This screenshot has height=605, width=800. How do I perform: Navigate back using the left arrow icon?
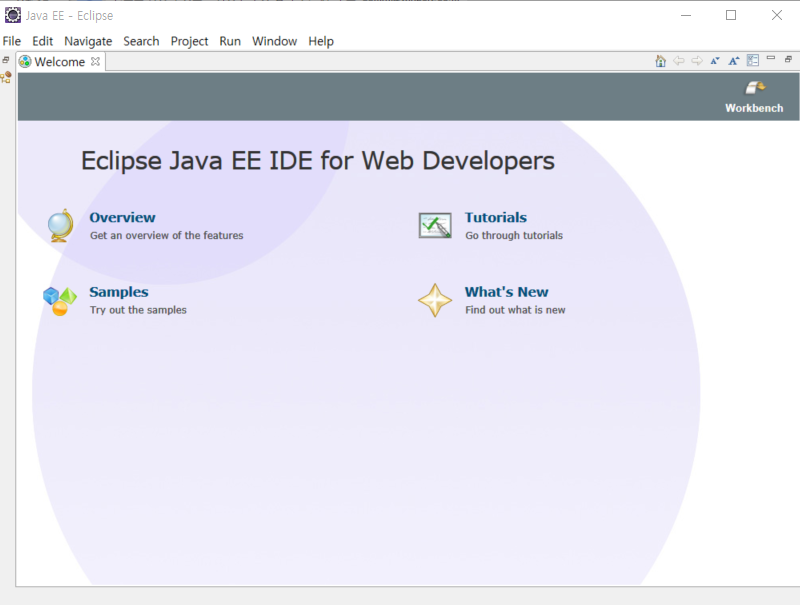tap(679, 60)
